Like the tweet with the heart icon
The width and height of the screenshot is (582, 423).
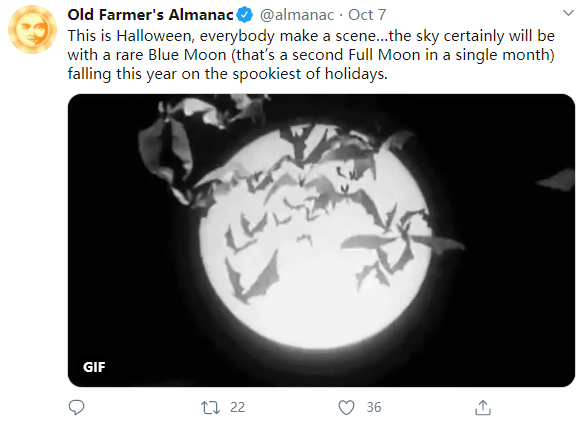[346, 407]
